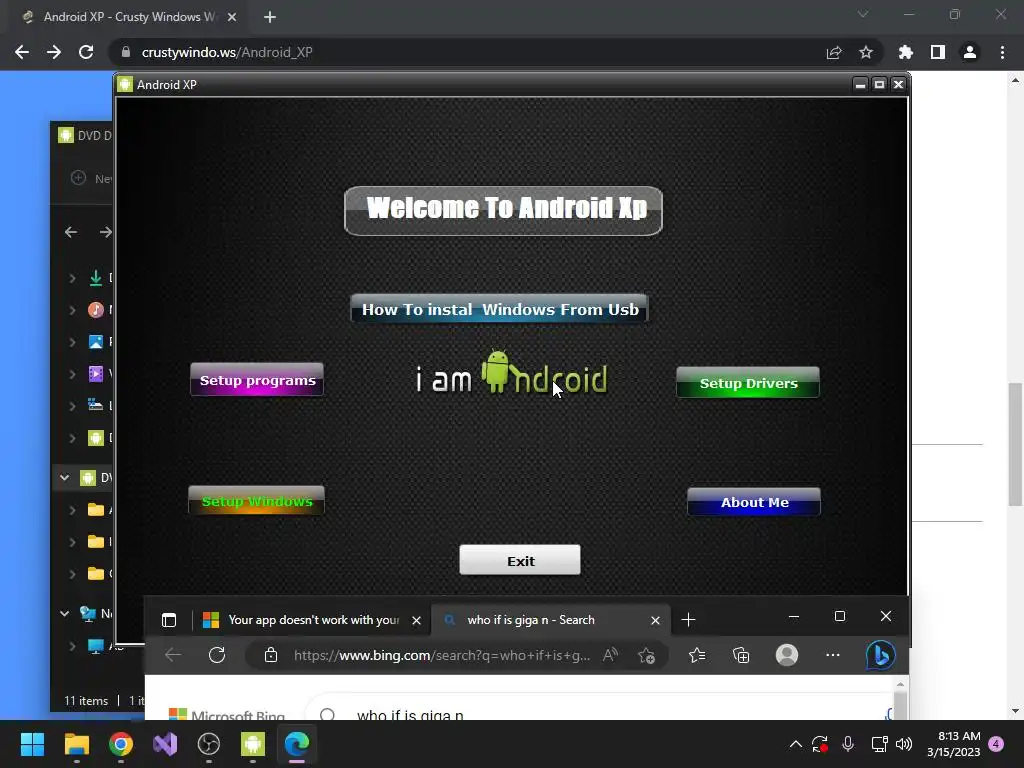The width and height of the screenshot is (1024, 768).
Task: Expand the Videos tree item in explorer
Action: coord(72,374)
